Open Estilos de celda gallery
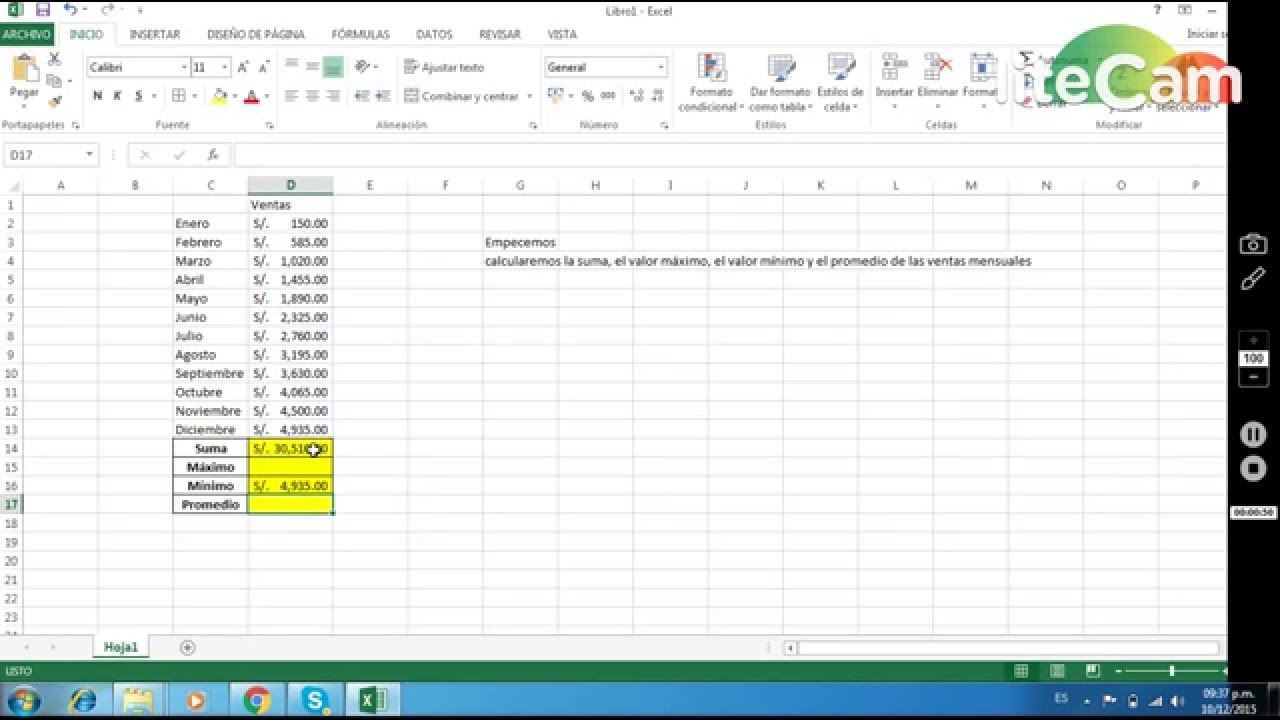 pos(840,83)
